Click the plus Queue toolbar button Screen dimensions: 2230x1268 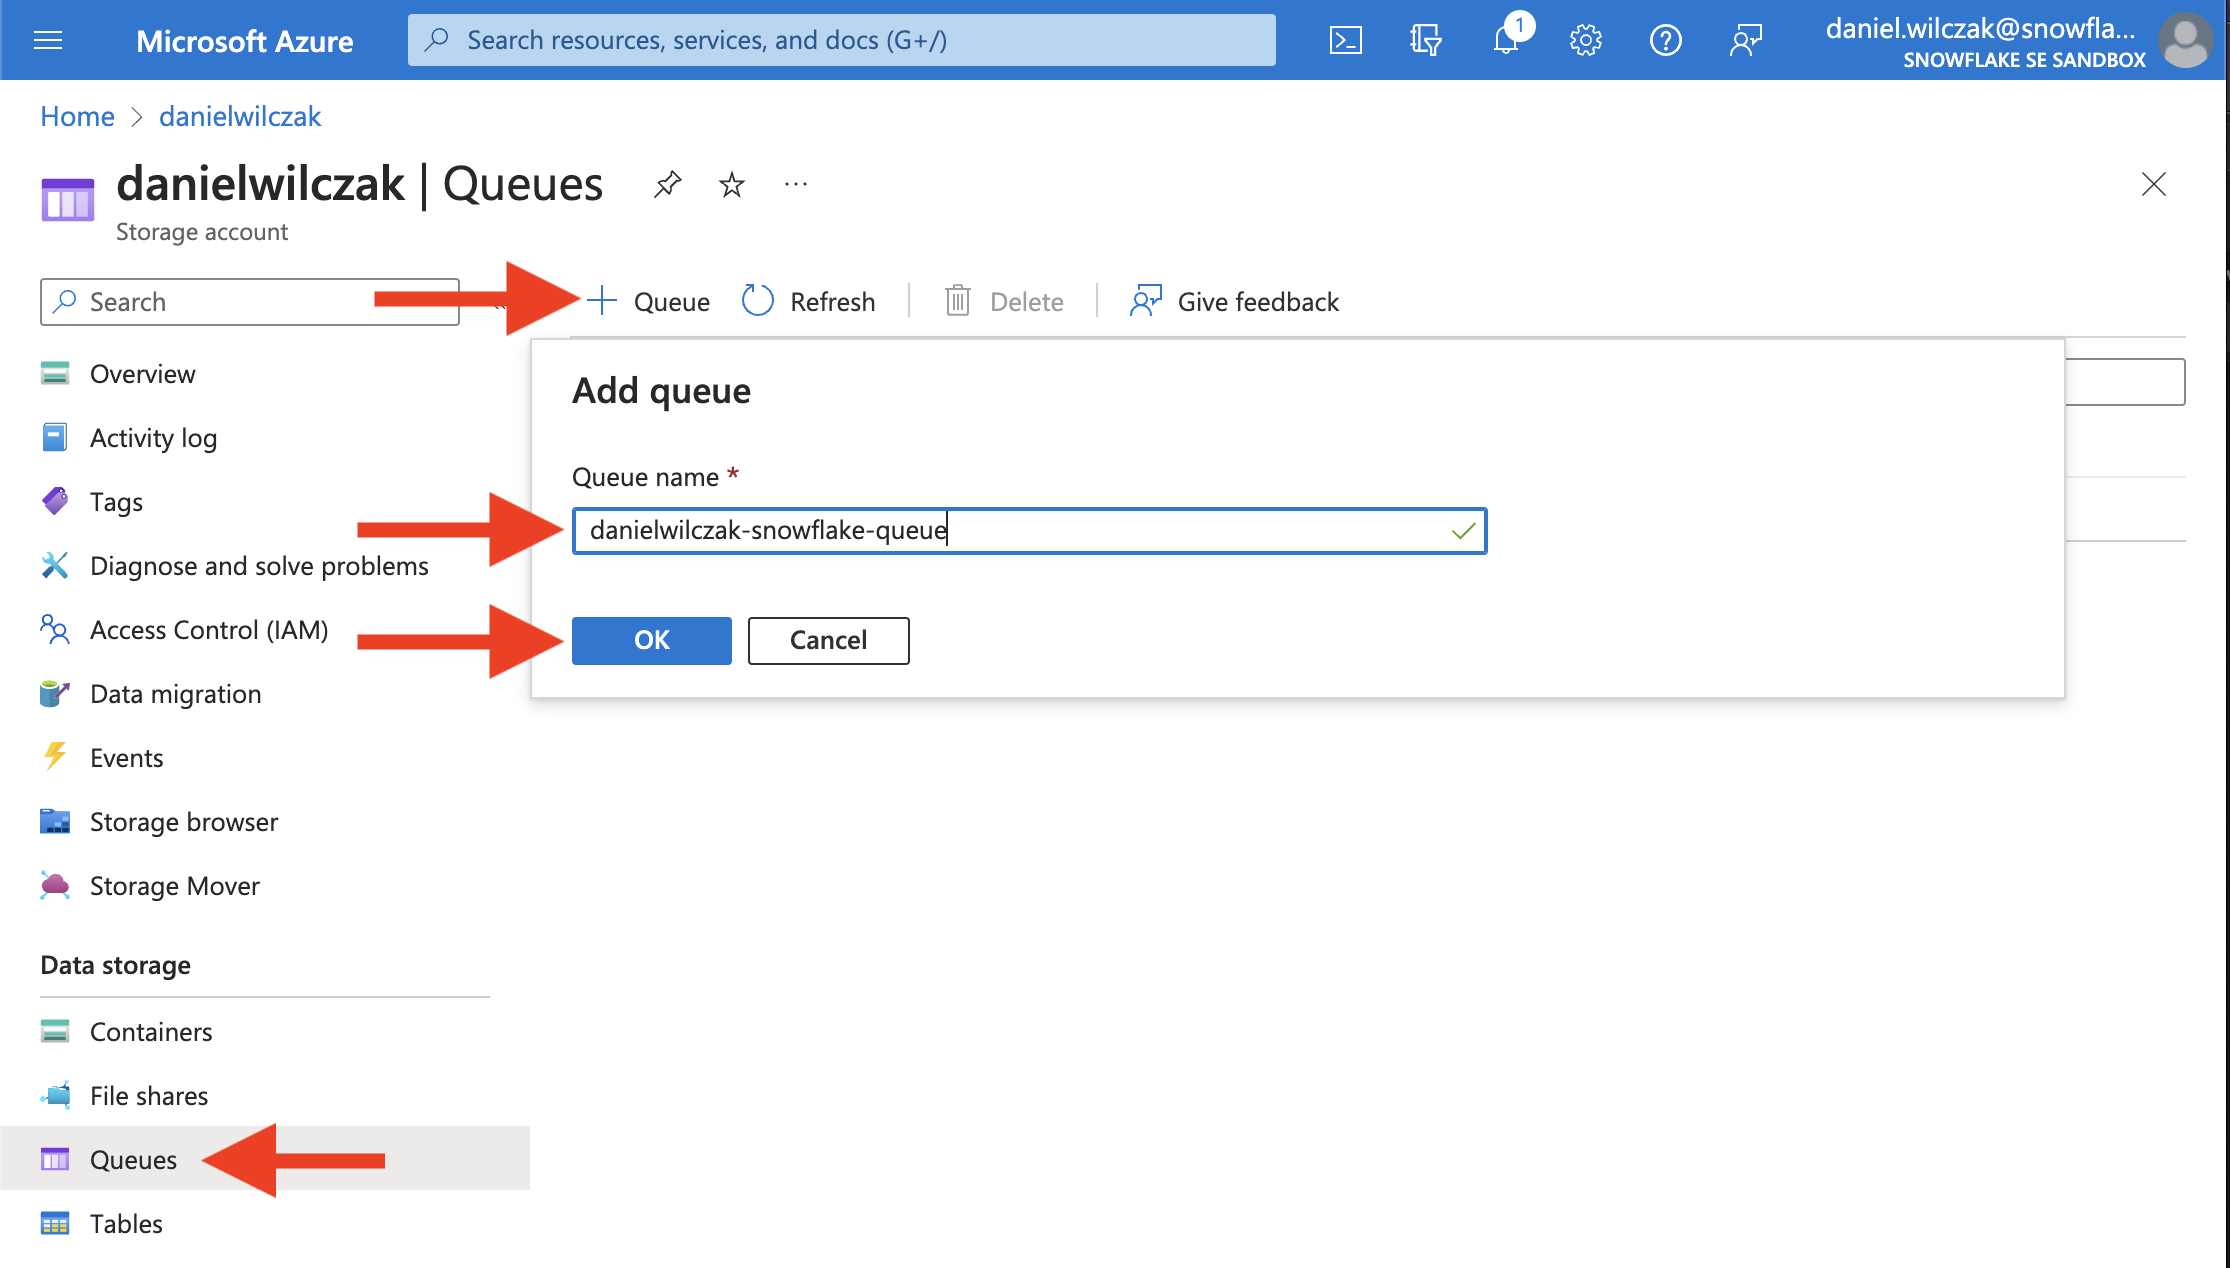649,301
